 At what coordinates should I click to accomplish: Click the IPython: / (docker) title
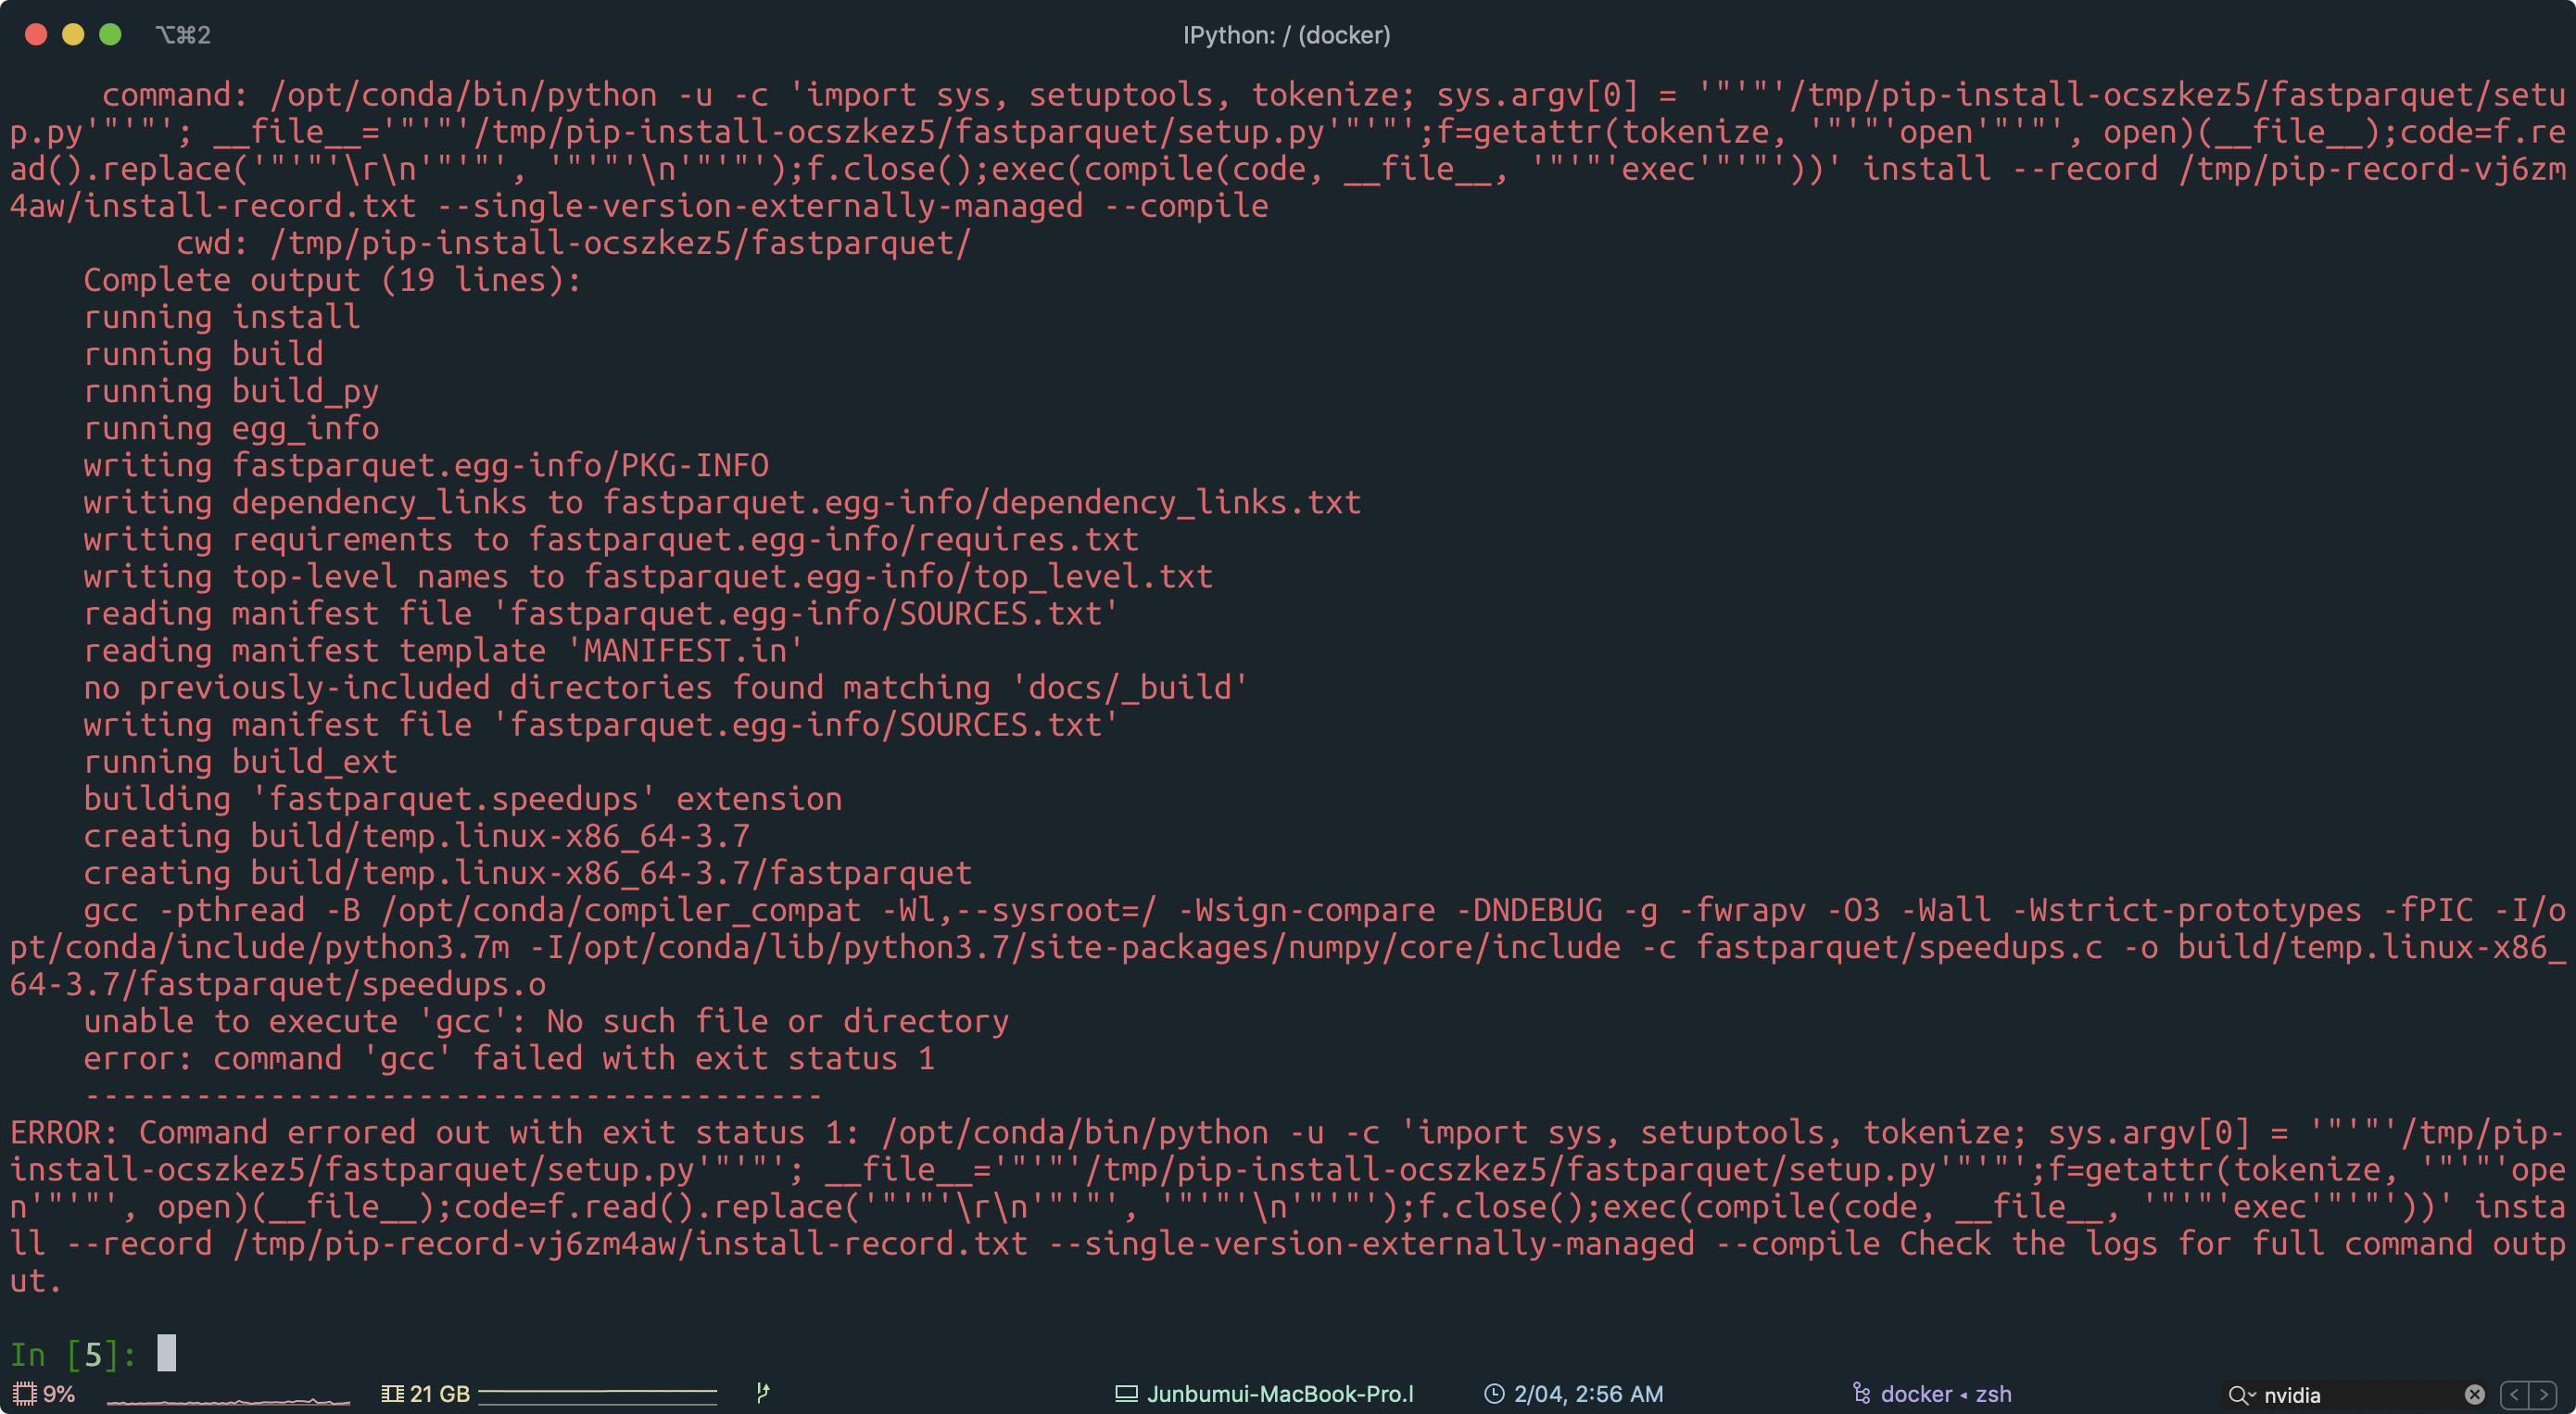point(1285,35)
